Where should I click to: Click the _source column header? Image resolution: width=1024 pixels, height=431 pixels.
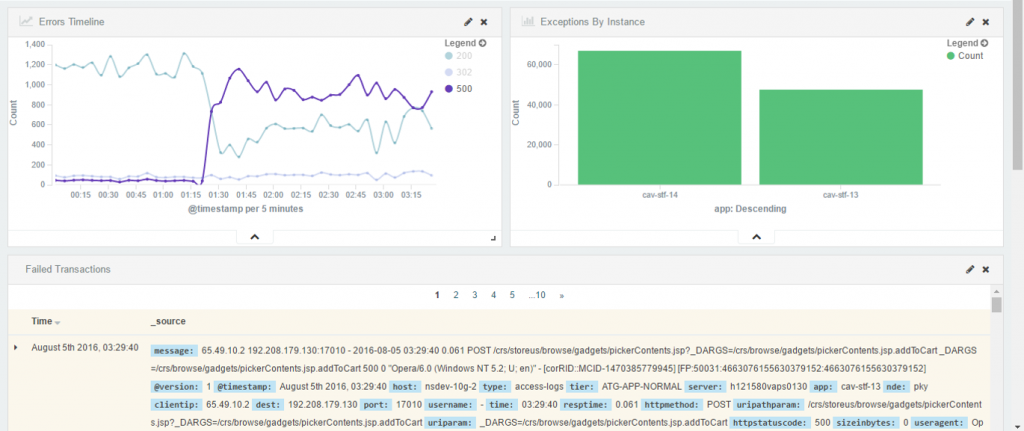pos(168,321)
